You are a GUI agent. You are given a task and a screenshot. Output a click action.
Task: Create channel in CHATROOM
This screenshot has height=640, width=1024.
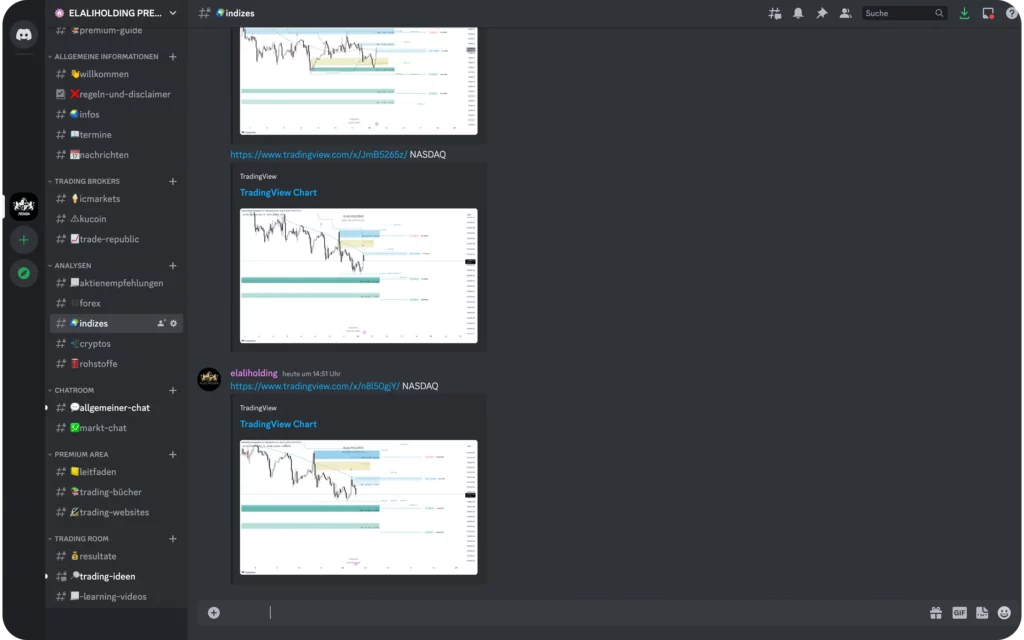pyautogui.click(x=173, y=391)
